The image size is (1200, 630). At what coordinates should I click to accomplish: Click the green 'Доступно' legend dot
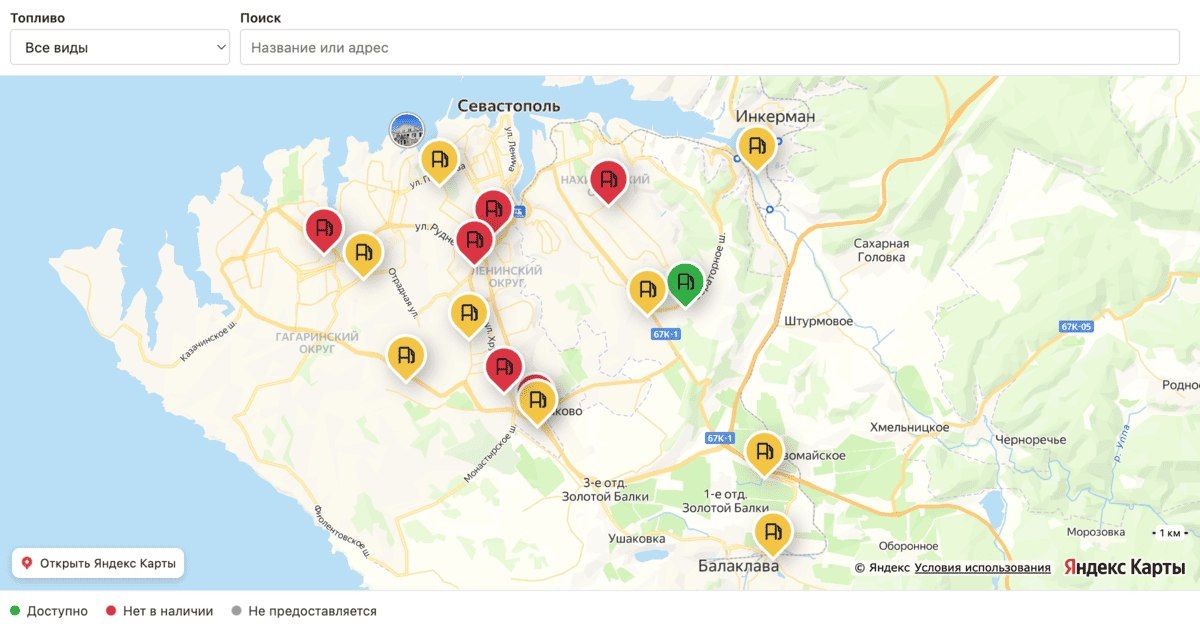(15, 611)
